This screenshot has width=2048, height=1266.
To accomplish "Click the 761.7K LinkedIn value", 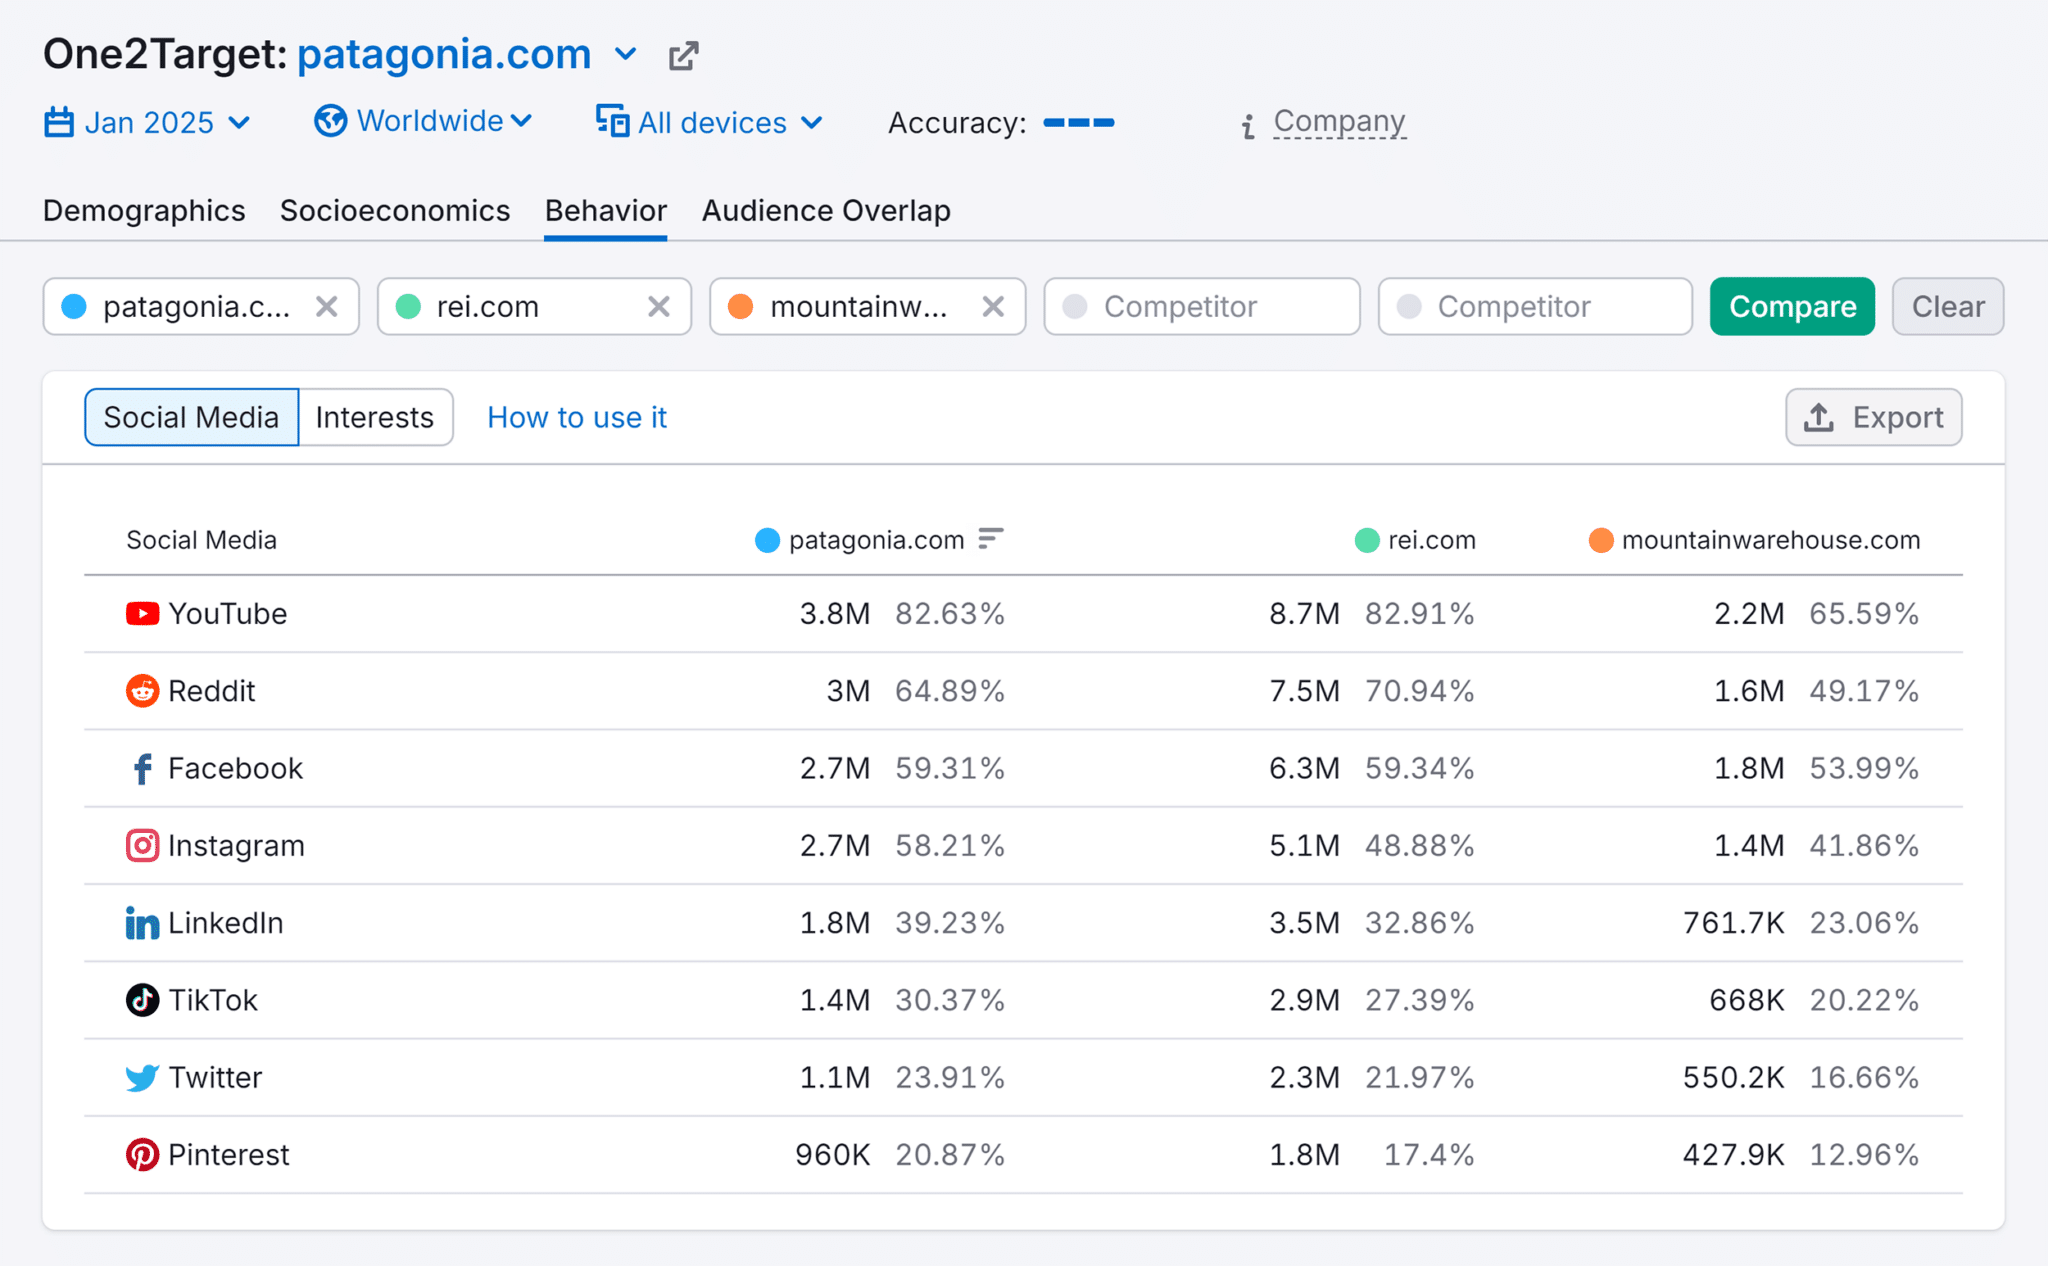I will coord(1733,922).
